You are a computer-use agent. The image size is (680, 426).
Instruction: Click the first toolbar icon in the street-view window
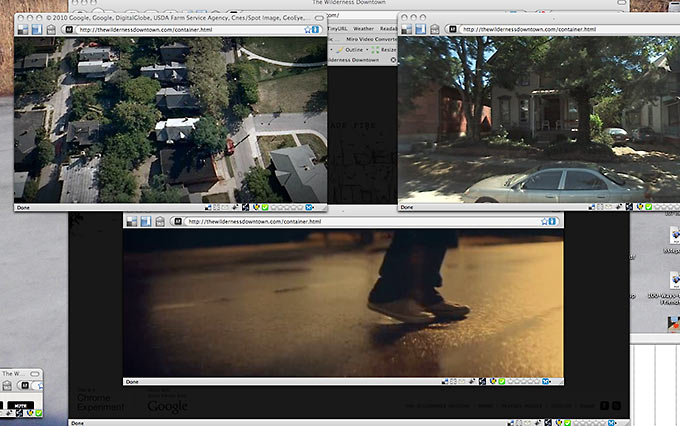407,29
